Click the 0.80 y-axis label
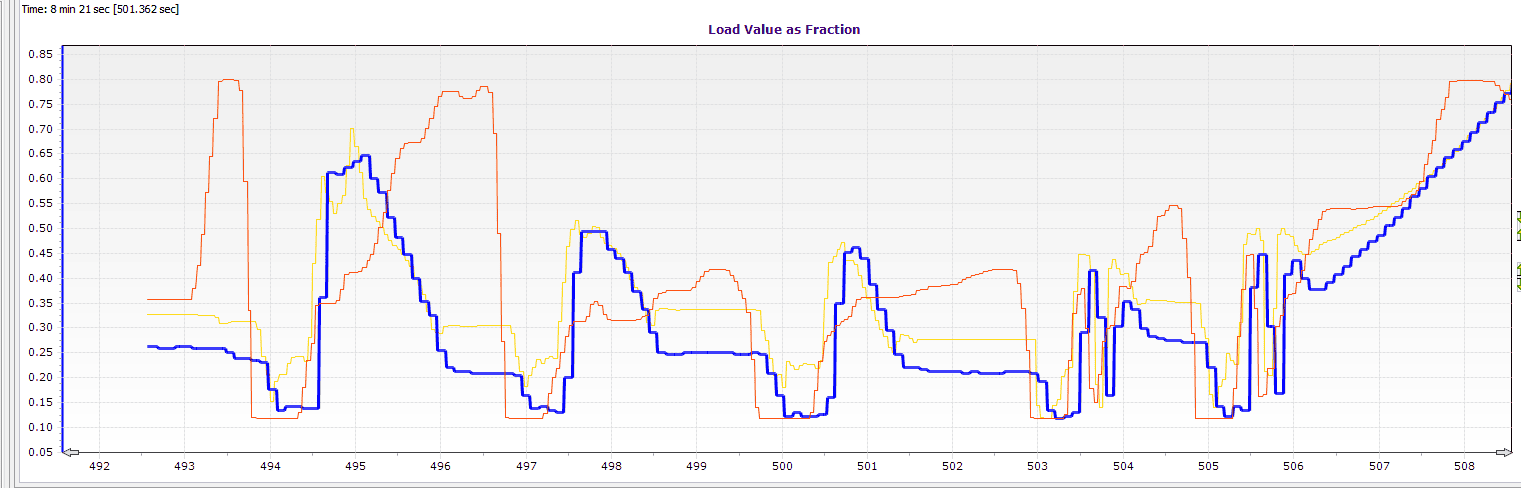Viewport: 1521px width, 488px height. coord(41,79)
